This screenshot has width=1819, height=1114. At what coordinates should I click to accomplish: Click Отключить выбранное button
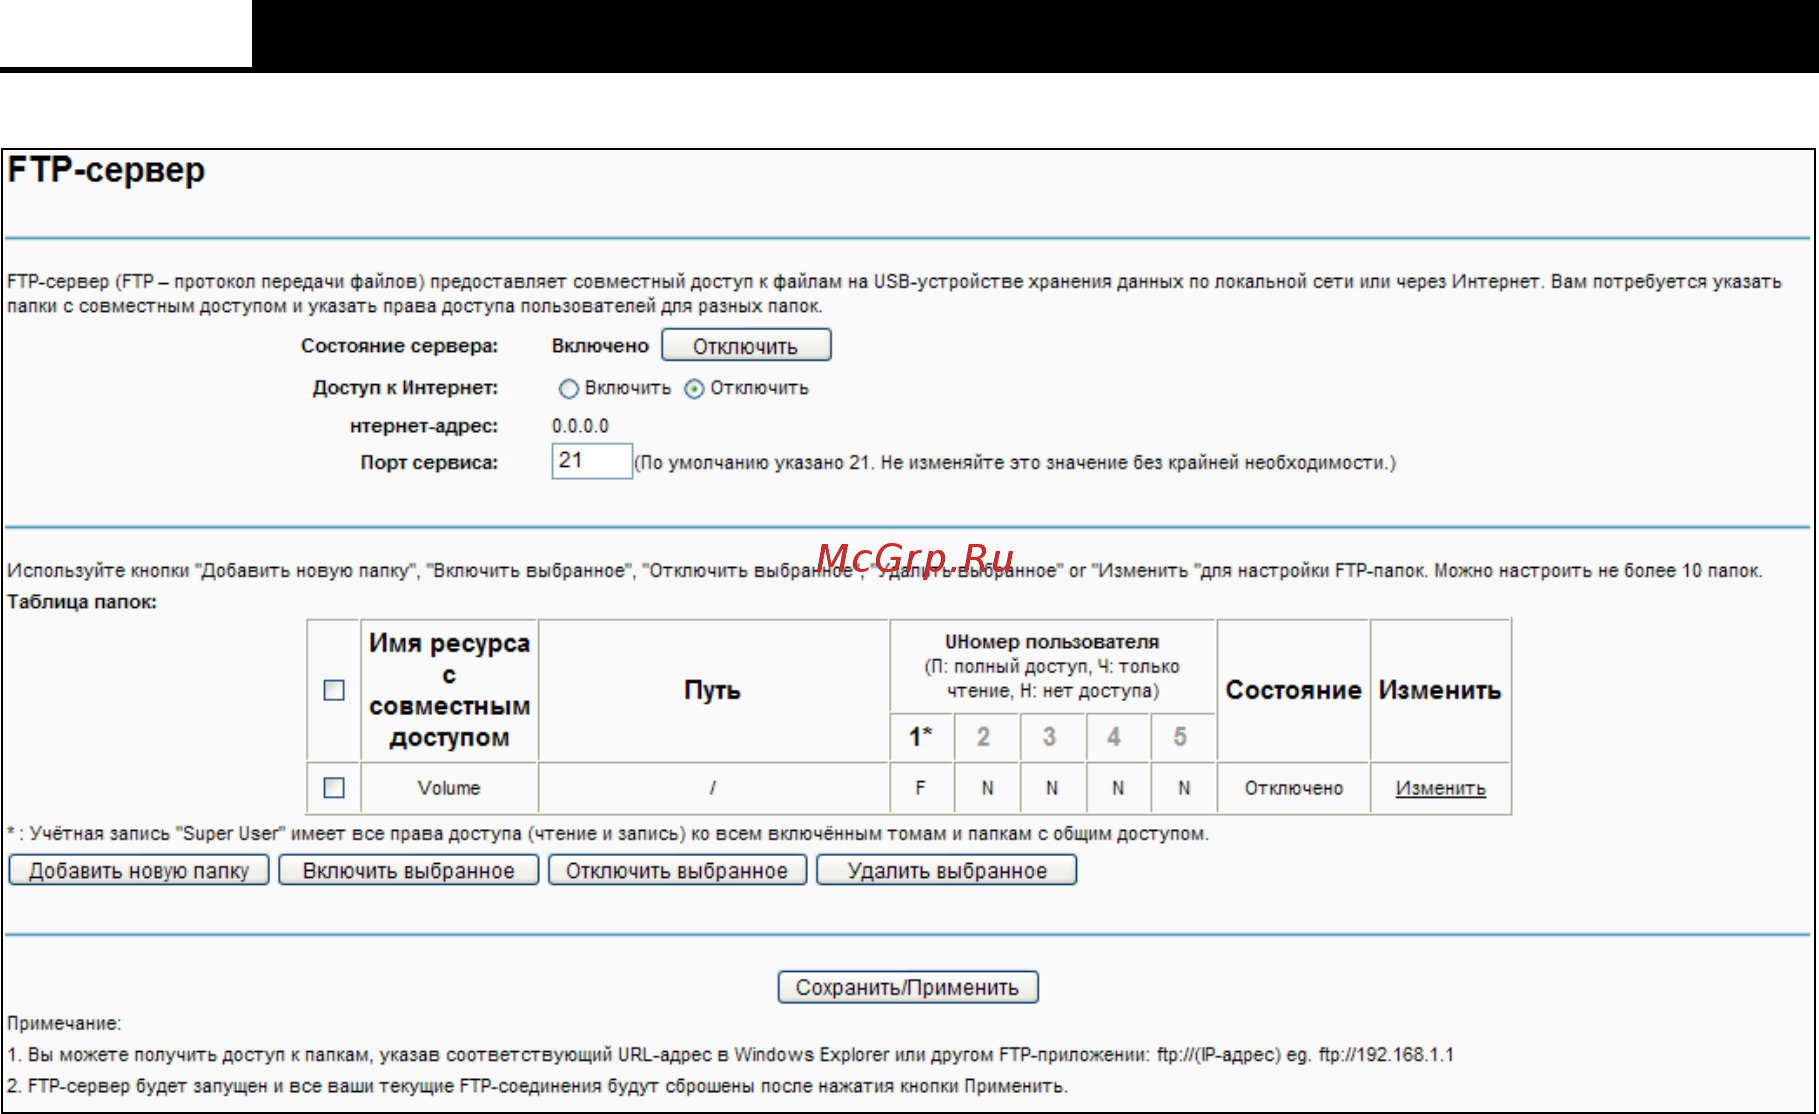(x=677, y=871)
